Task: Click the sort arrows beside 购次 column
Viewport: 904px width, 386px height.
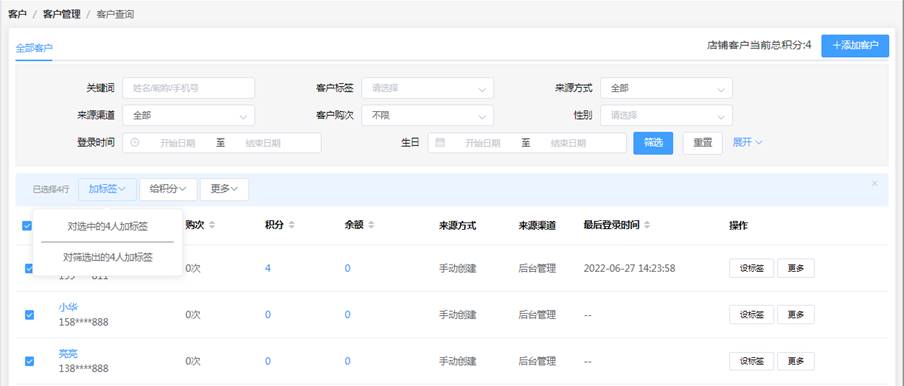Action: [x=212, y=226]
